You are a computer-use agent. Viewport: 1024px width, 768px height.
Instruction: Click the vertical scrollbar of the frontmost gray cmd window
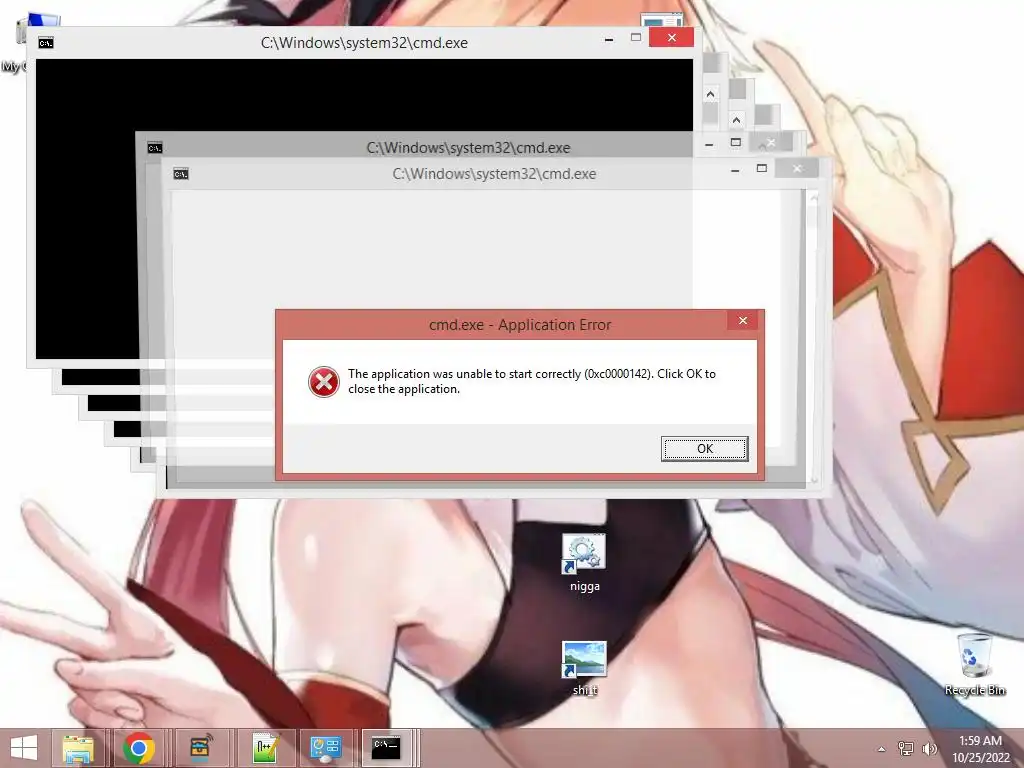click(814, 338)
